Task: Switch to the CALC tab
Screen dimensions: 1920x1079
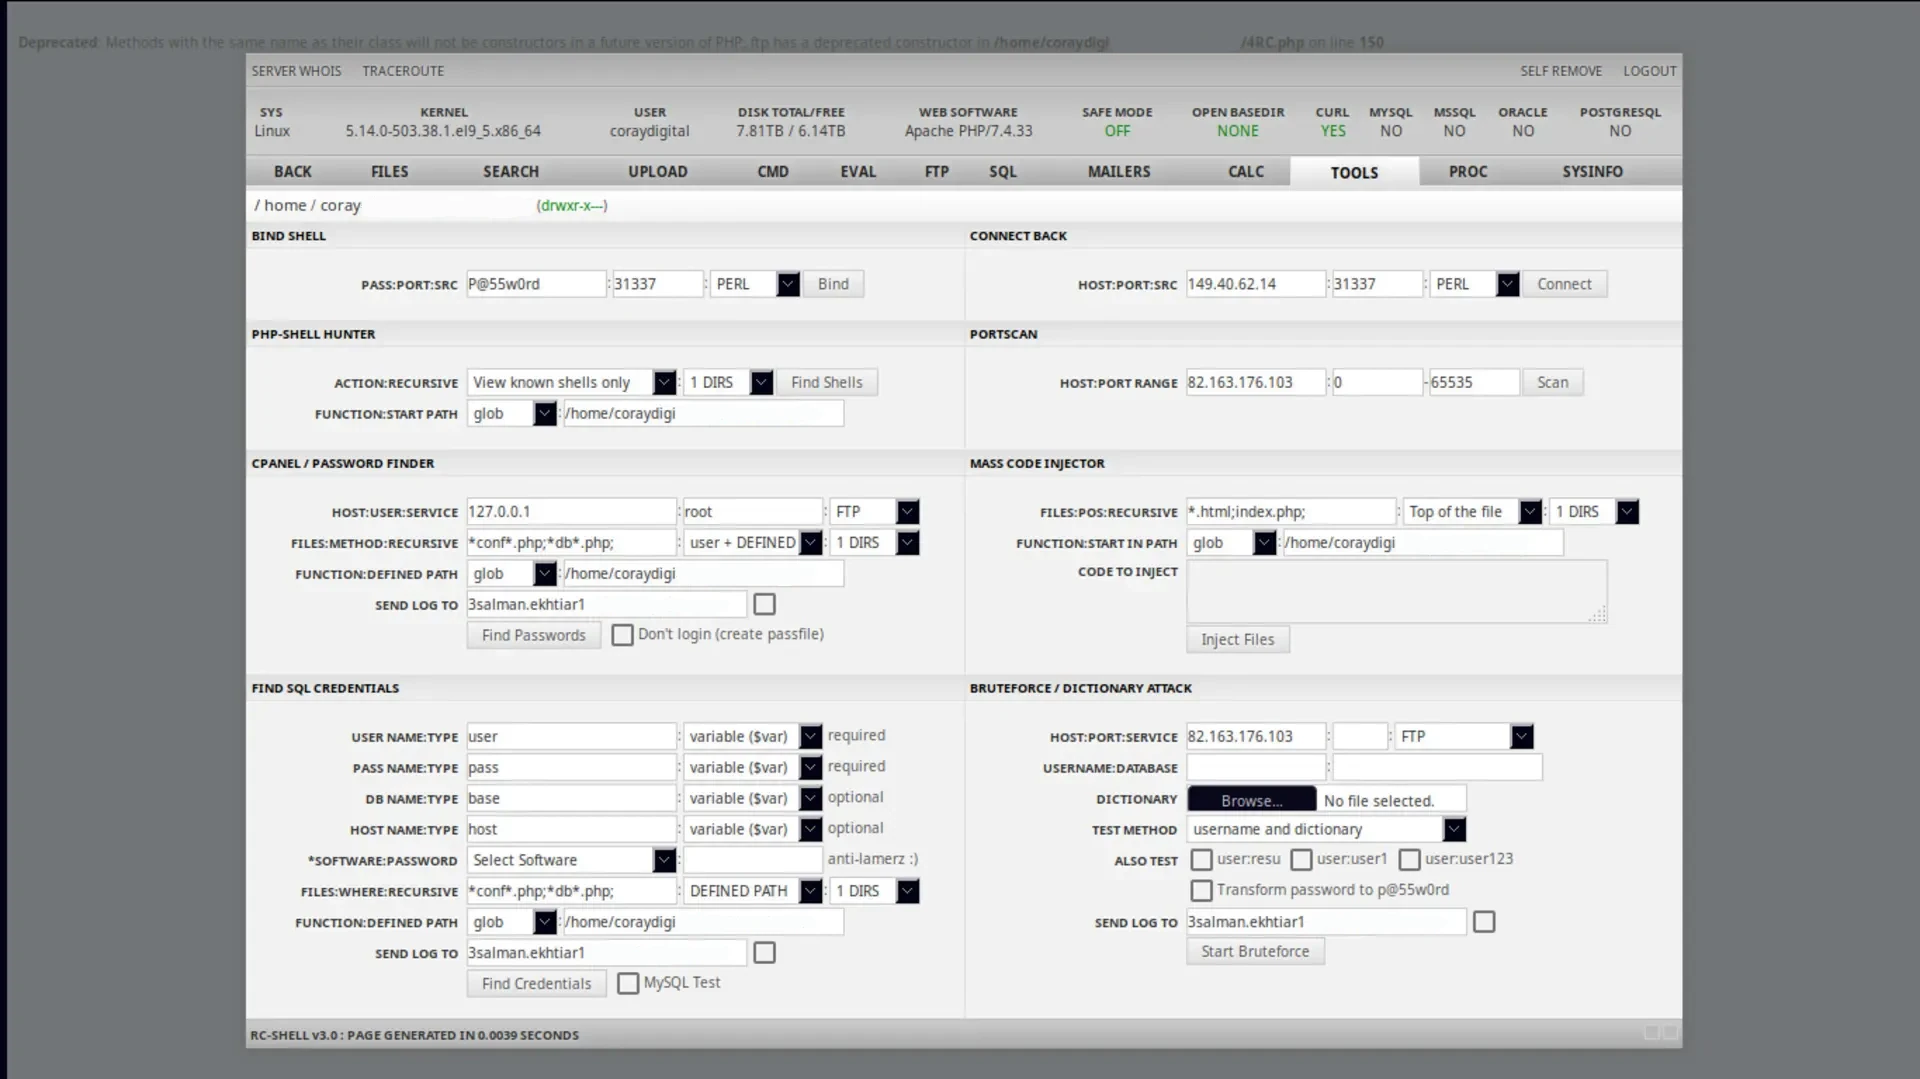Action: click(1246, 172)
